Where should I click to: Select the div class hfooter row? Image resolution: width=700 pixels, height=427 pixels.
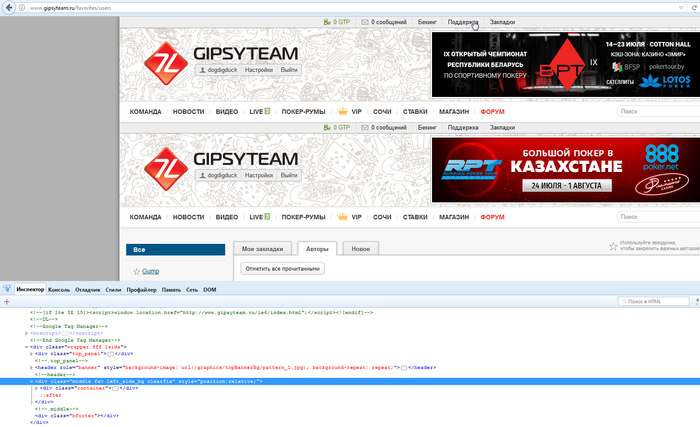(x=77, y=416)
